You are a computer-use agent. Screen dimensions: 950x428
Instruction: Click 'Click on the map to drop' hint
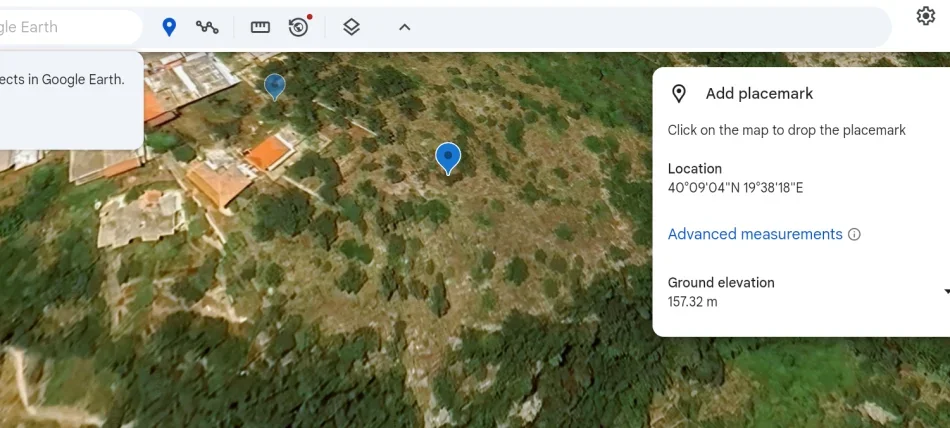point(786,130)
